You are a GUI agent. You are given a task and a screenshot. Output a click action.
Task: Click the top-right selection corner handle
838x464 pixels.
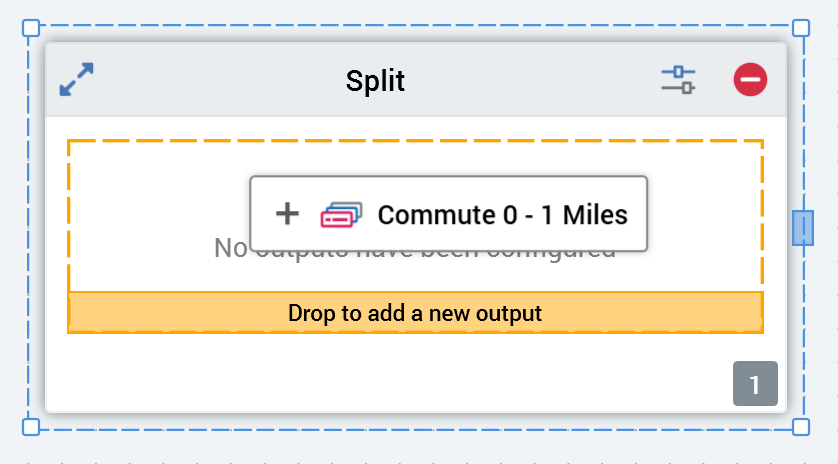tap(801, 28)
